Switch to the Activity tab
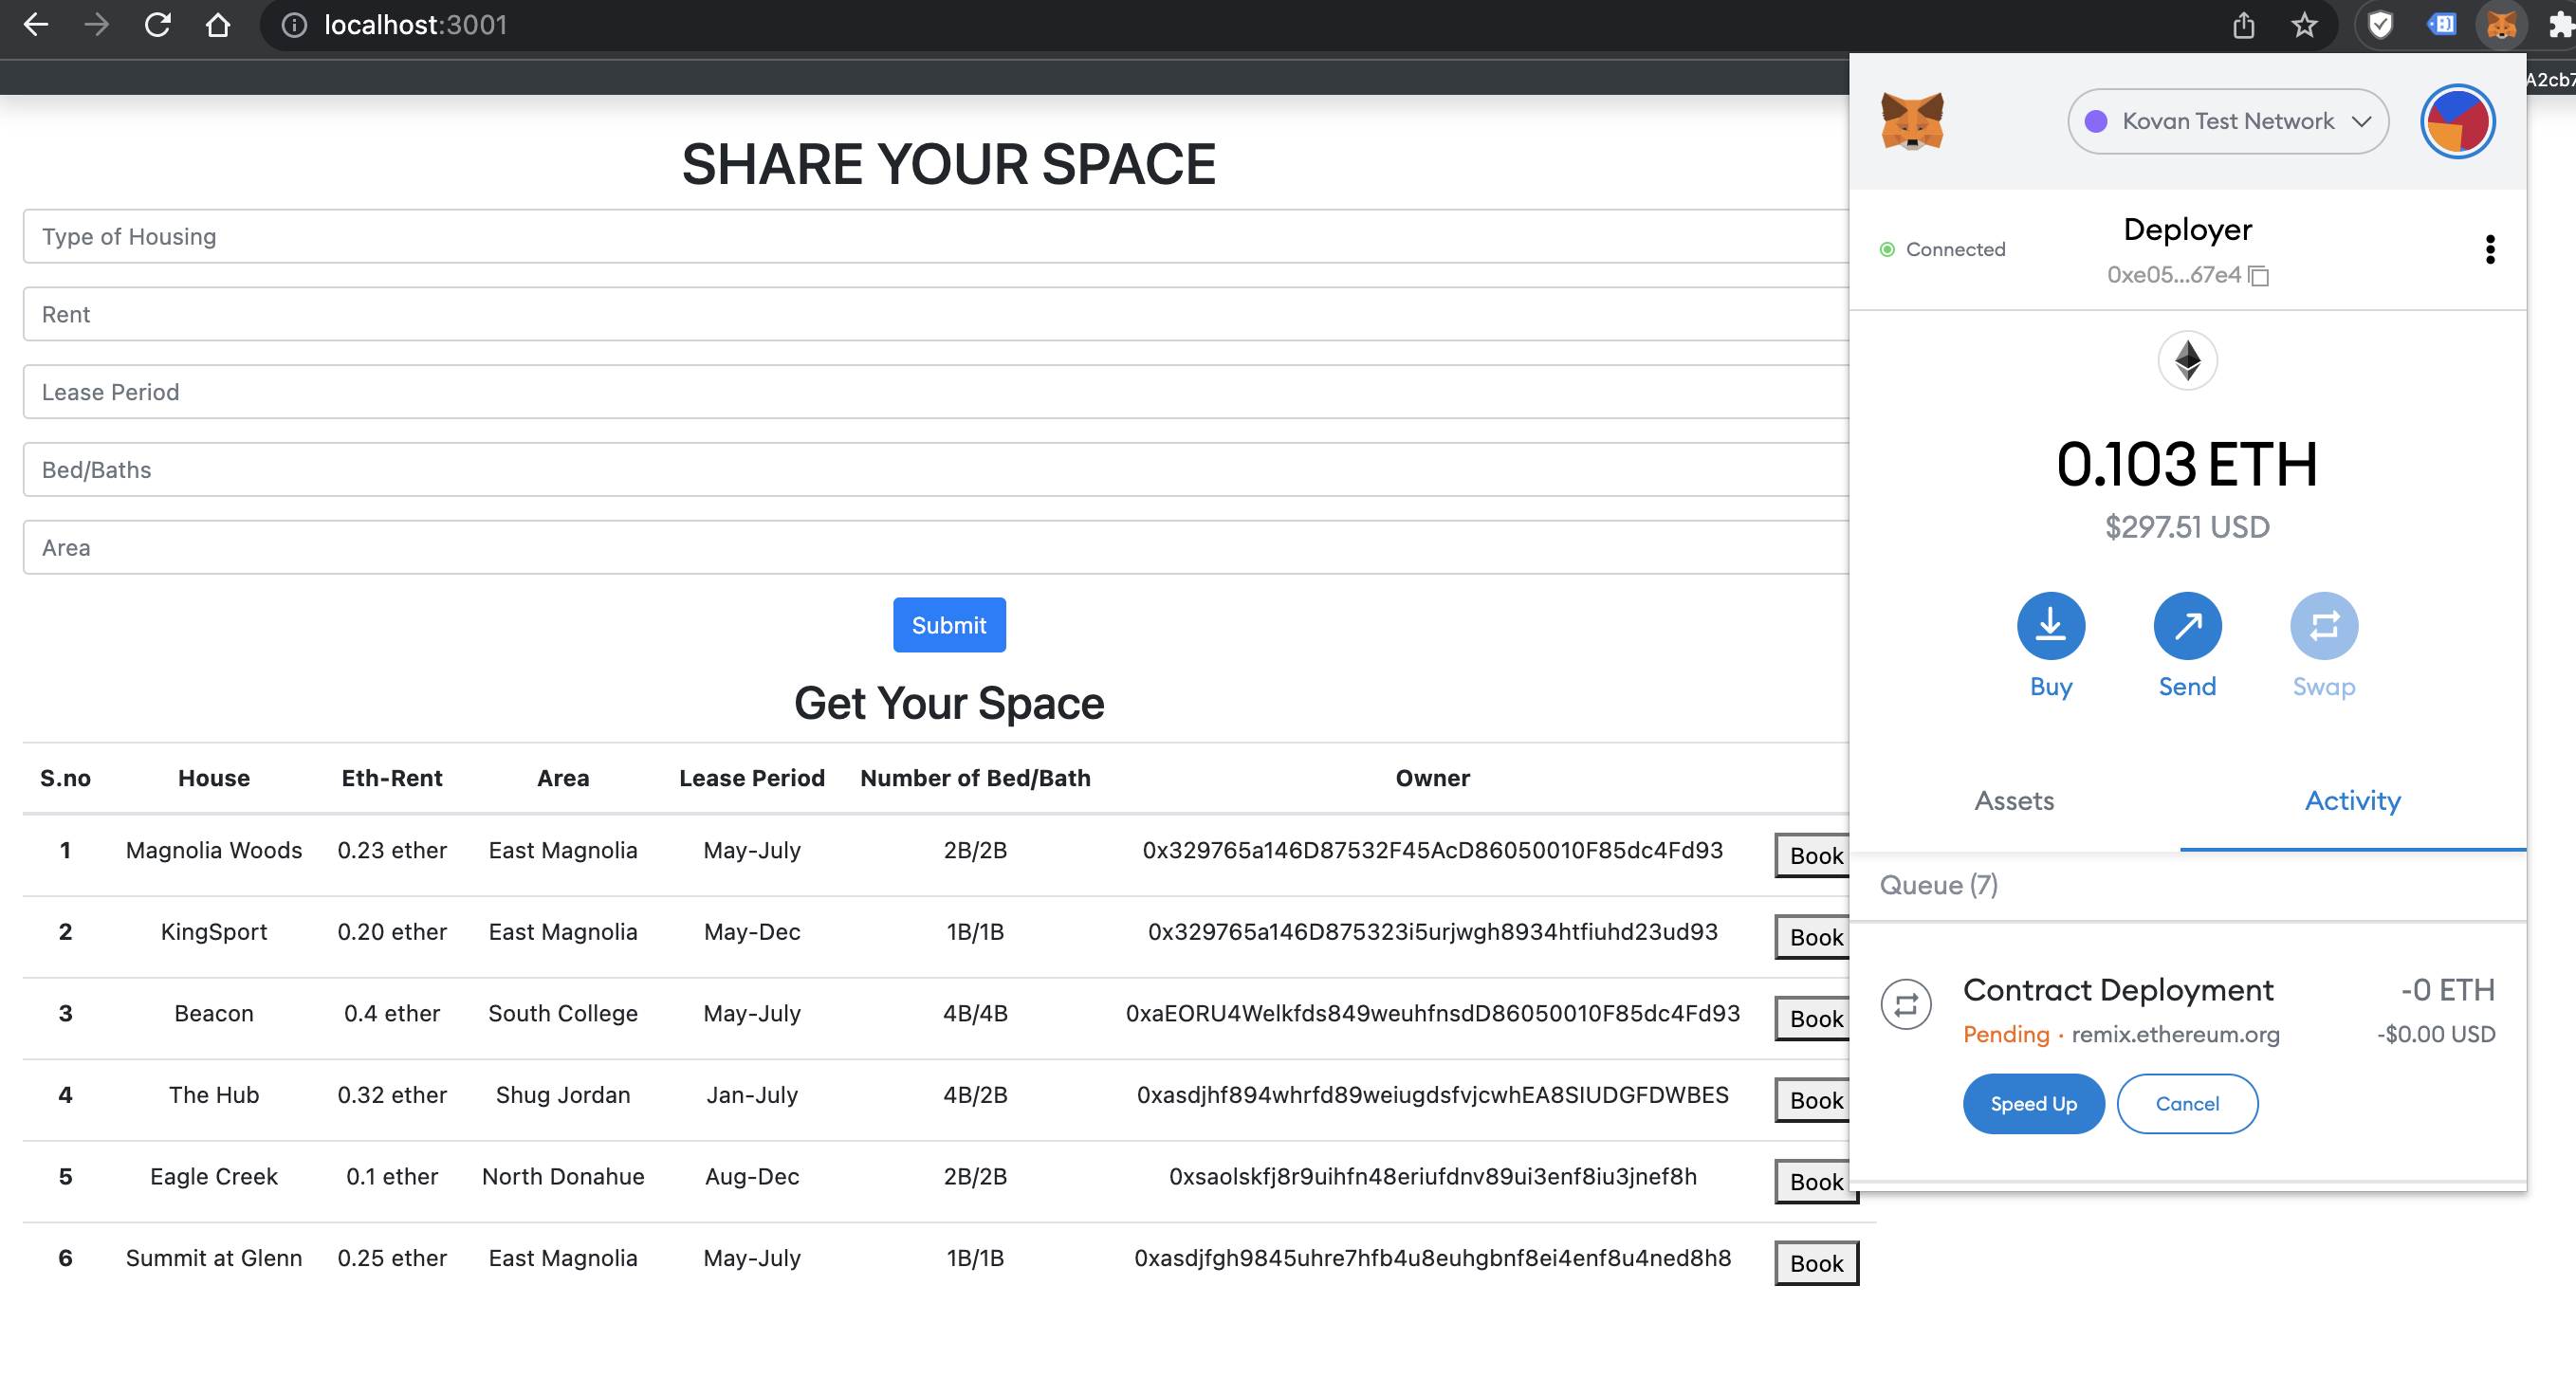Screen dimensions: 2576x1396 (2352, 800)
